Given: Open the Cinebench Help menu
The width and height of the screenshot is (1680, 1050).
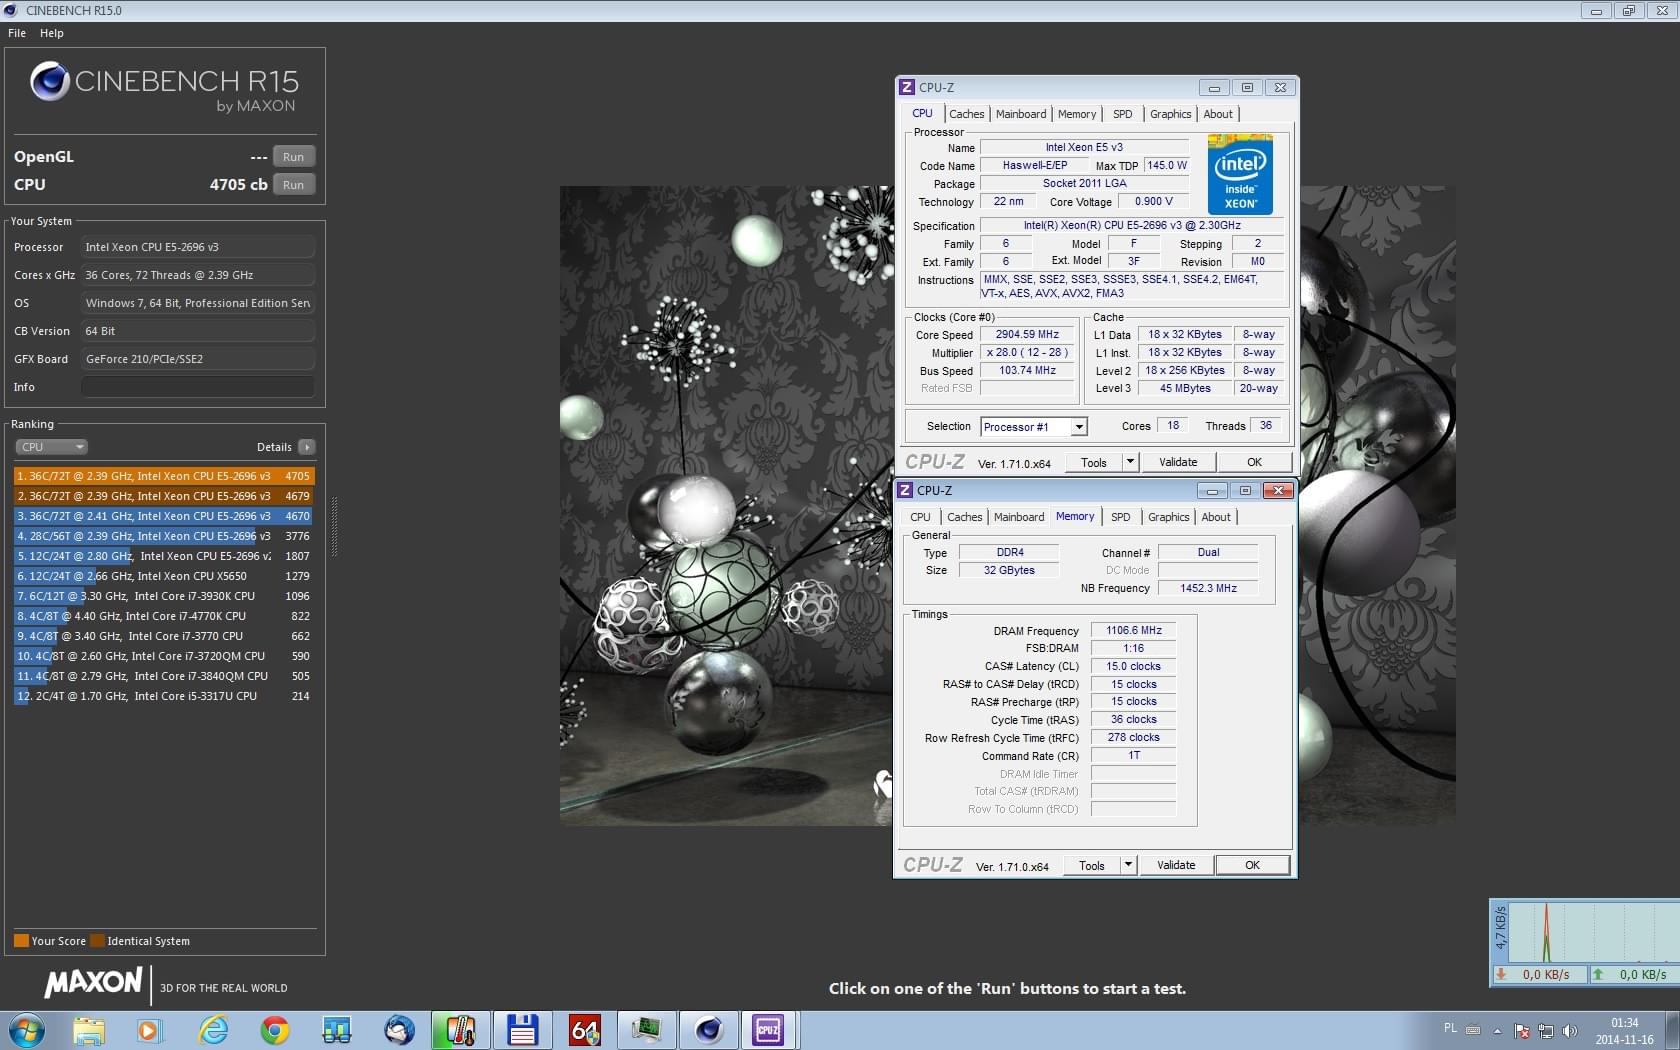Looking at the screenshot, I should click(x=51, y=33).
